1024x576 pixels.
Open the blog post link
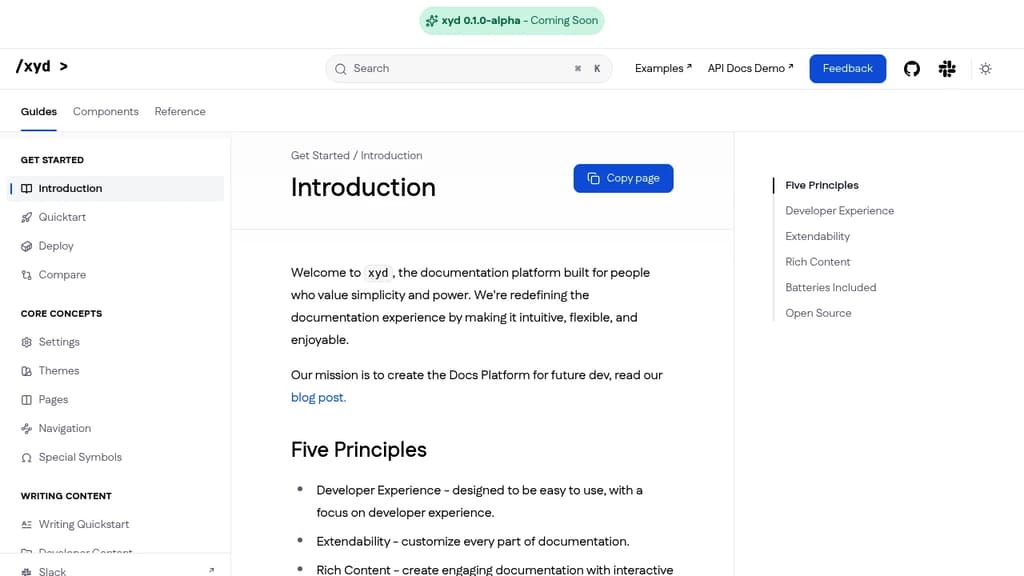317,397
